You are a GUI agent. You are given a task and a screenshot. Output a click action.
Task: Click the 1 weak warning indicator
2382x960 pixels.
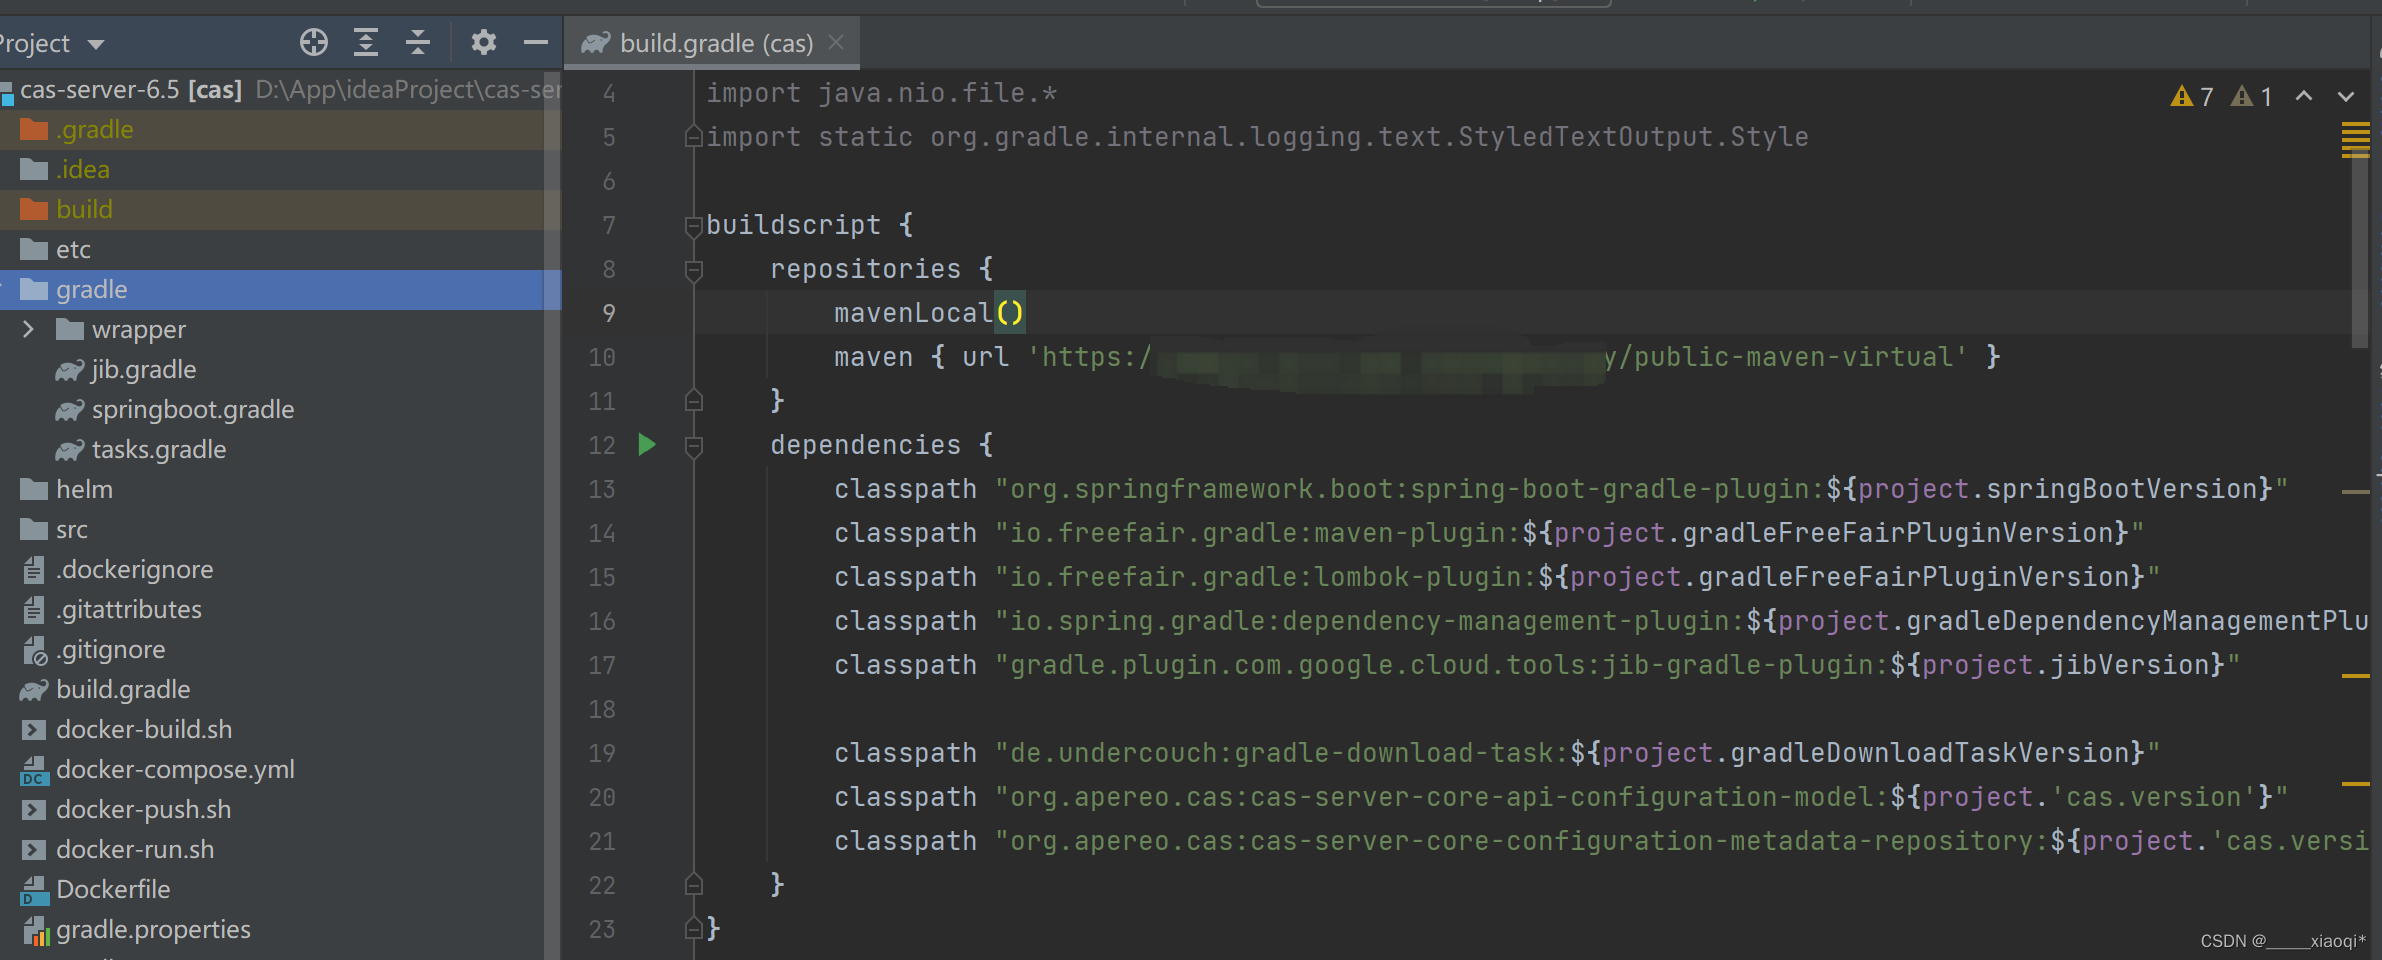(x=2252, y=96)
